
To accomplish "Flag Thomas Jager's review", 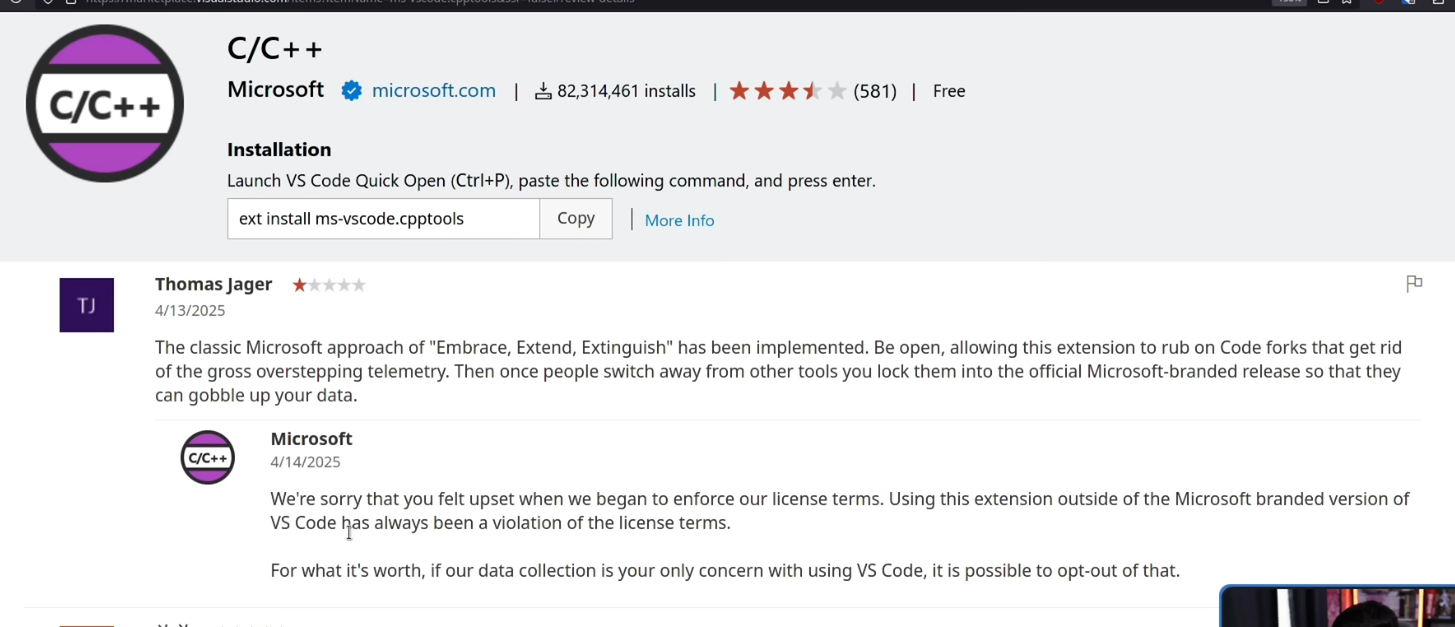I will click(1414, 284).
